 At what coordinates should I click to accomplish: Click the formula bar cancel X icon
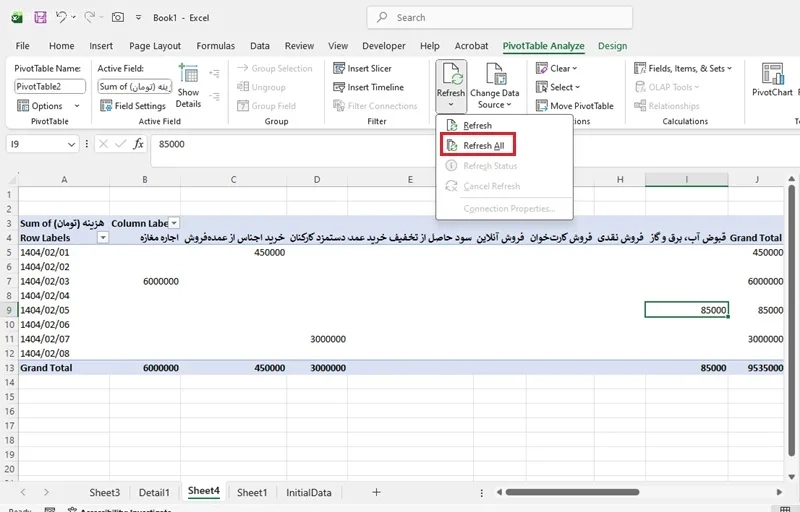click(103, 144)
